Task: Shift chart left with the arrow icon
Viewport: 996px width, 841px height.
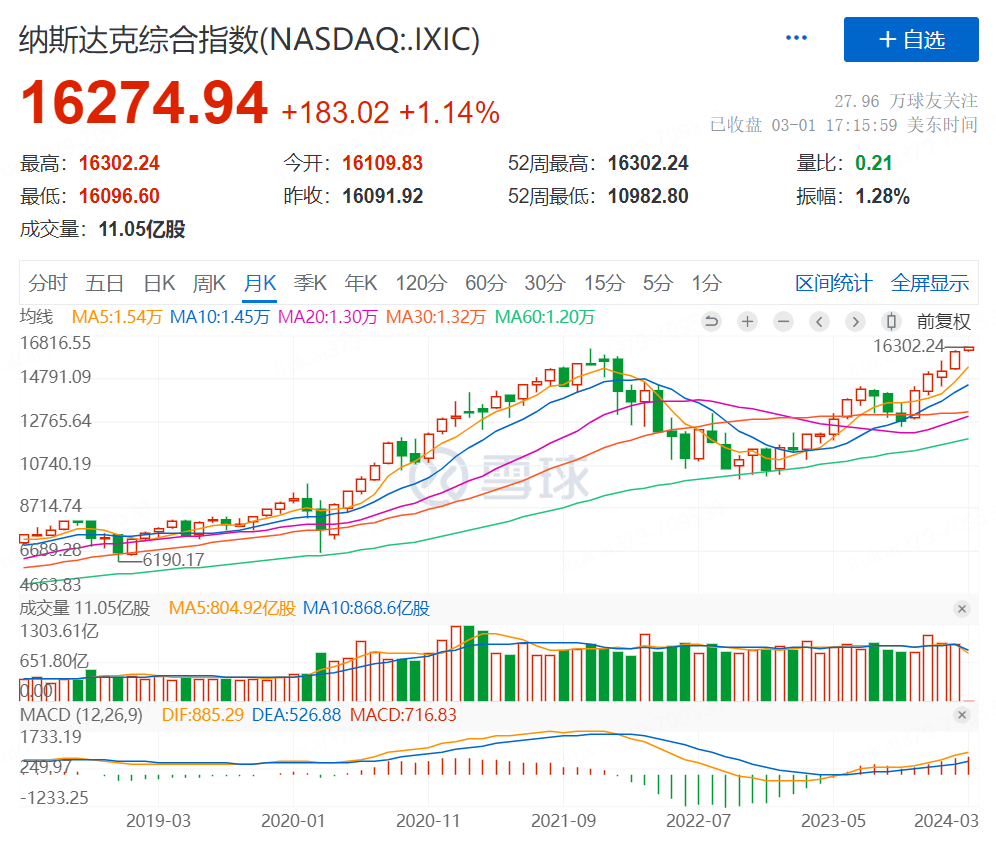Action: [x=820, y=321]
